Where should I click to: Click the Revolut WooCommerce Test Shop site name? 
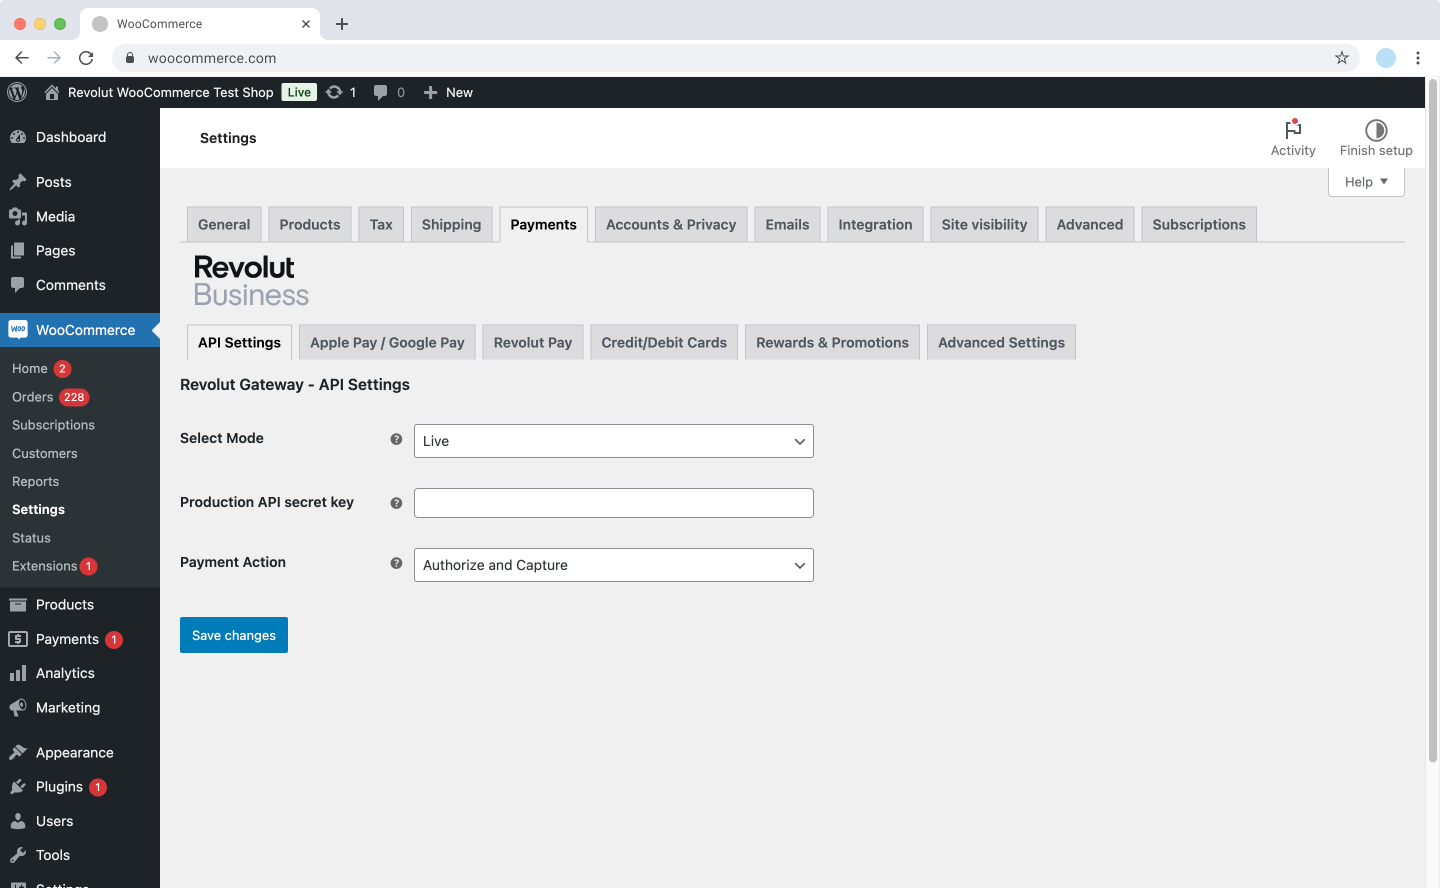tap(170, 92)
